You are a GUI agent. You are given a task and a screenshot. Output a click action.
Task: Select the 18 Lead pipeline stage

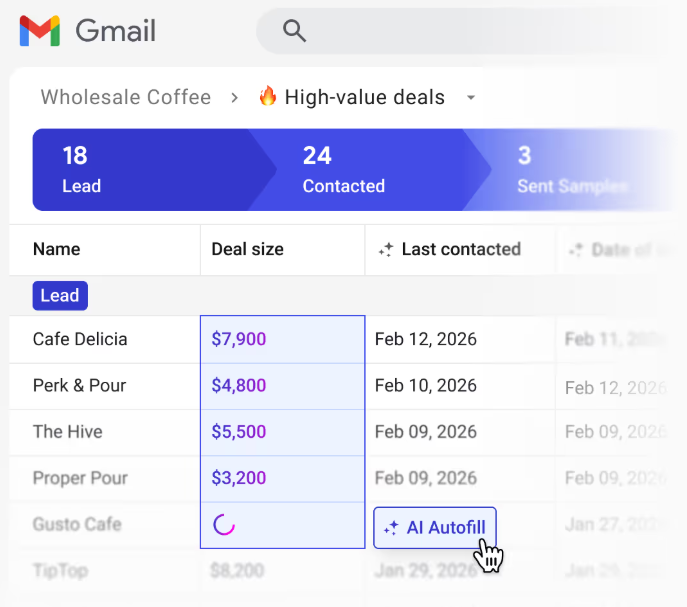pos(145,170)
